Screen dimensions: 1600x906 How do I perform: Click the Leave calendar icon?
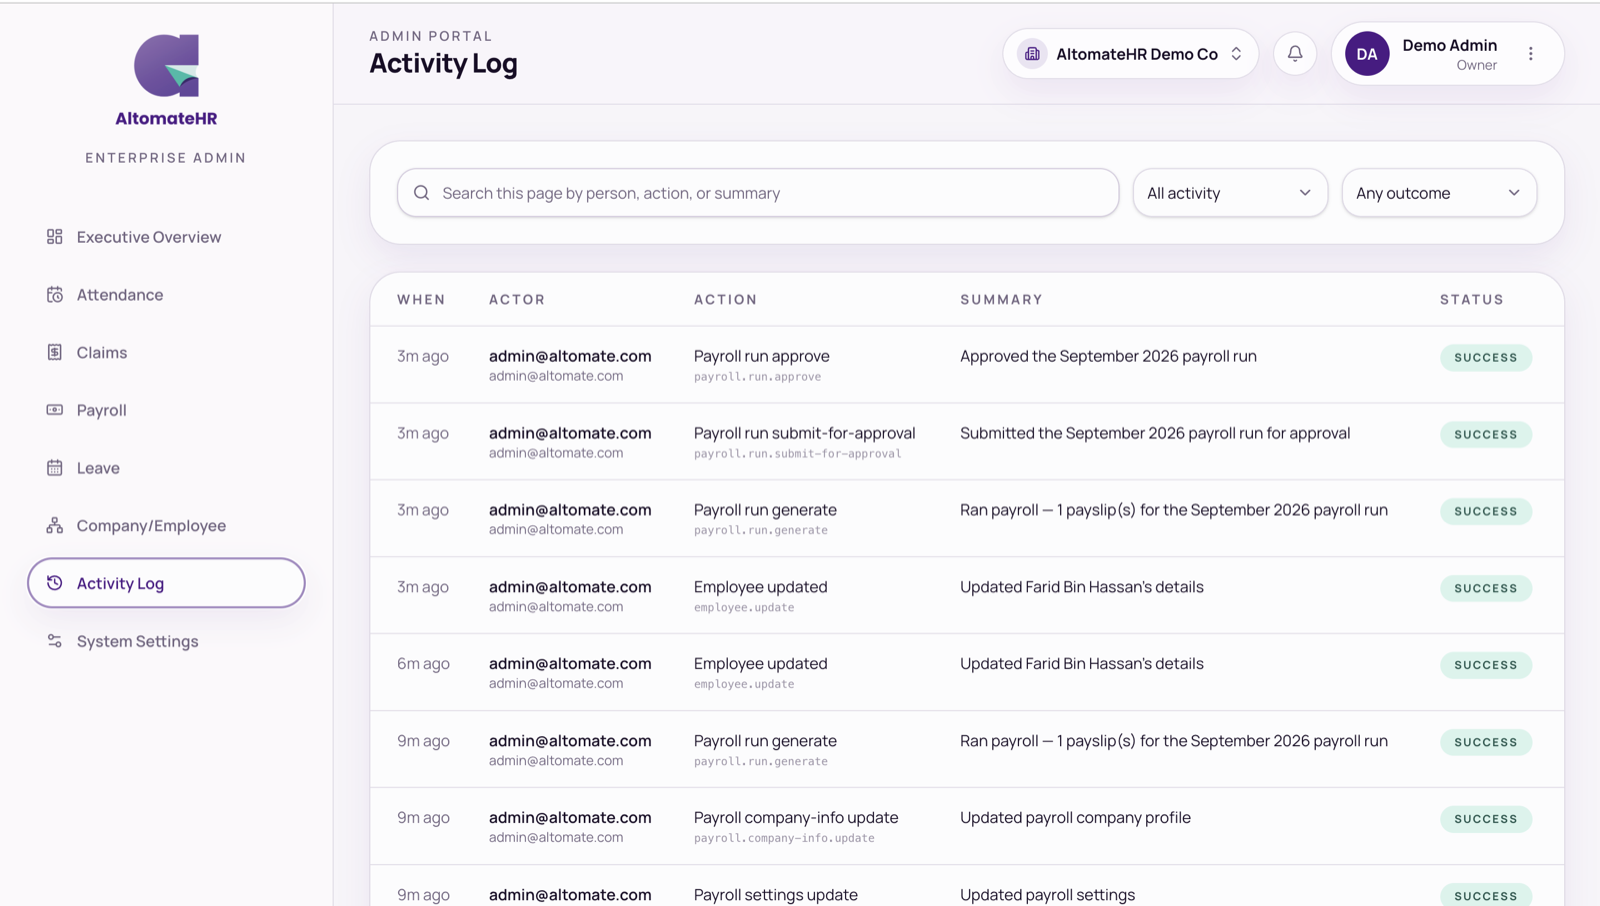tap(55, 468)
